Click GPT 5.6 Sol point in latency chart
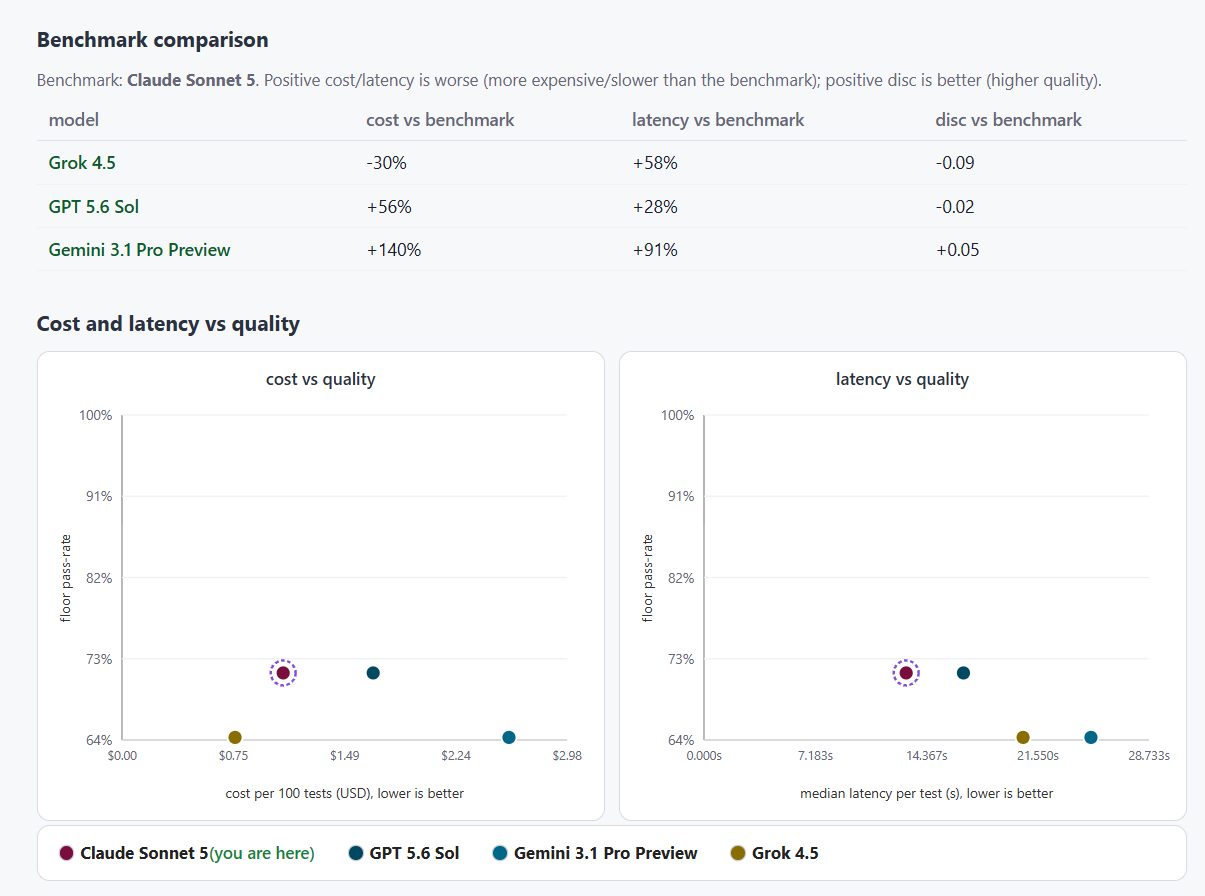This screenshot has height=896, width=1205. 963,673
